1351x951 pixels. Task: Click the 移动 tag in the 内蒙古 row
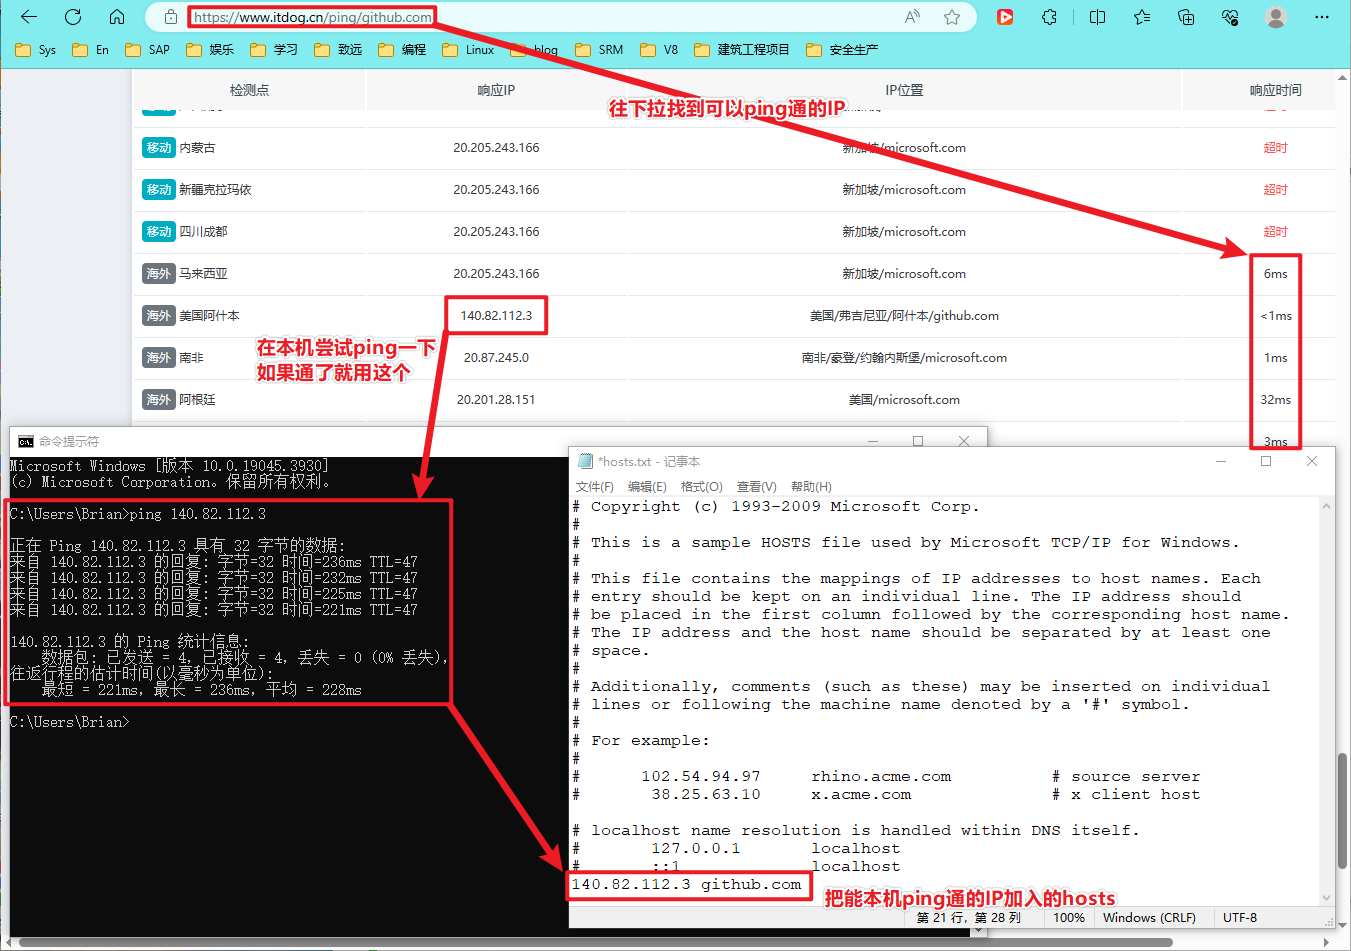159,148
